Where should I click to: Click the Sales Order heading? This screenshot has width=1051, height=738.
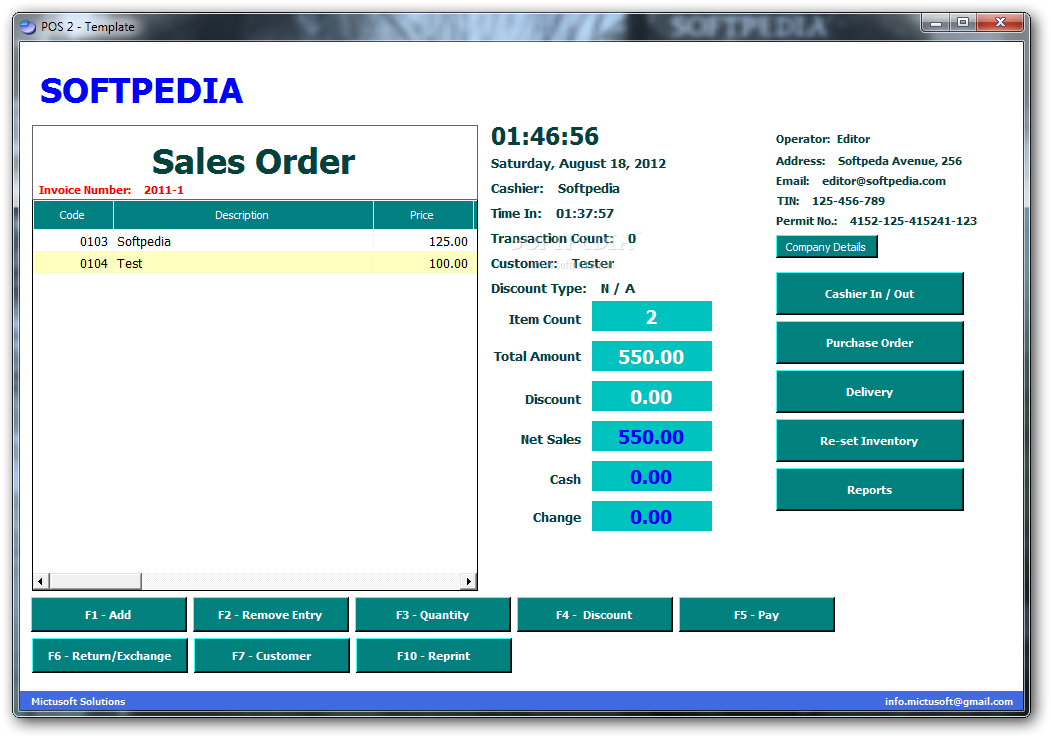(254, 162)
